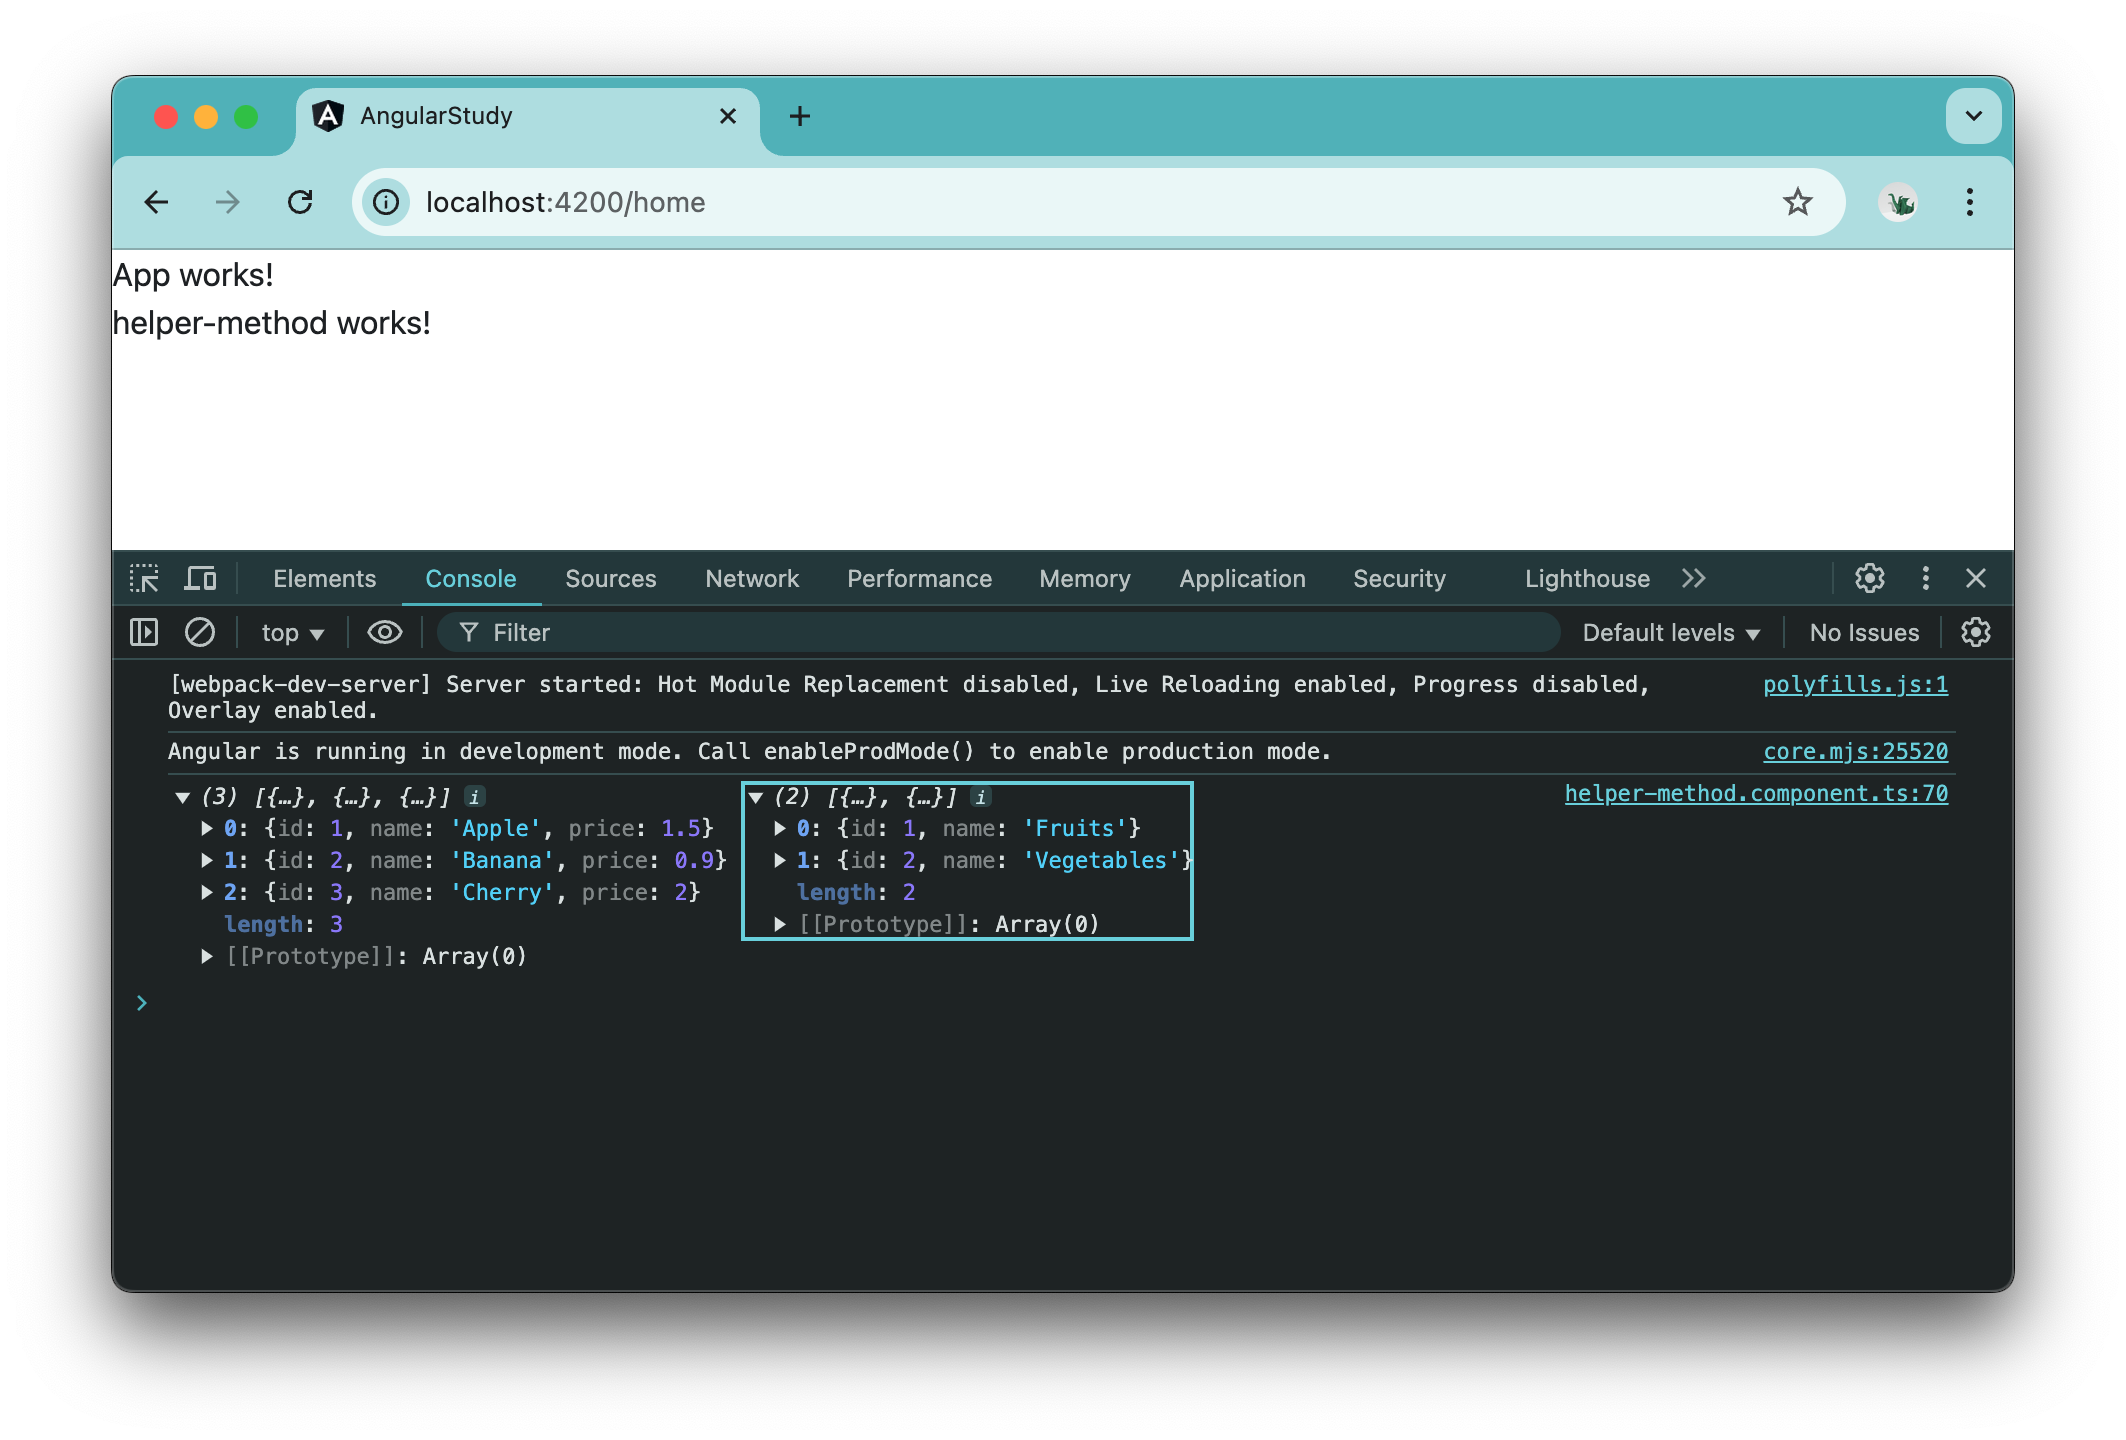Open the polyfills.js:1 source link

point(1856,684)
